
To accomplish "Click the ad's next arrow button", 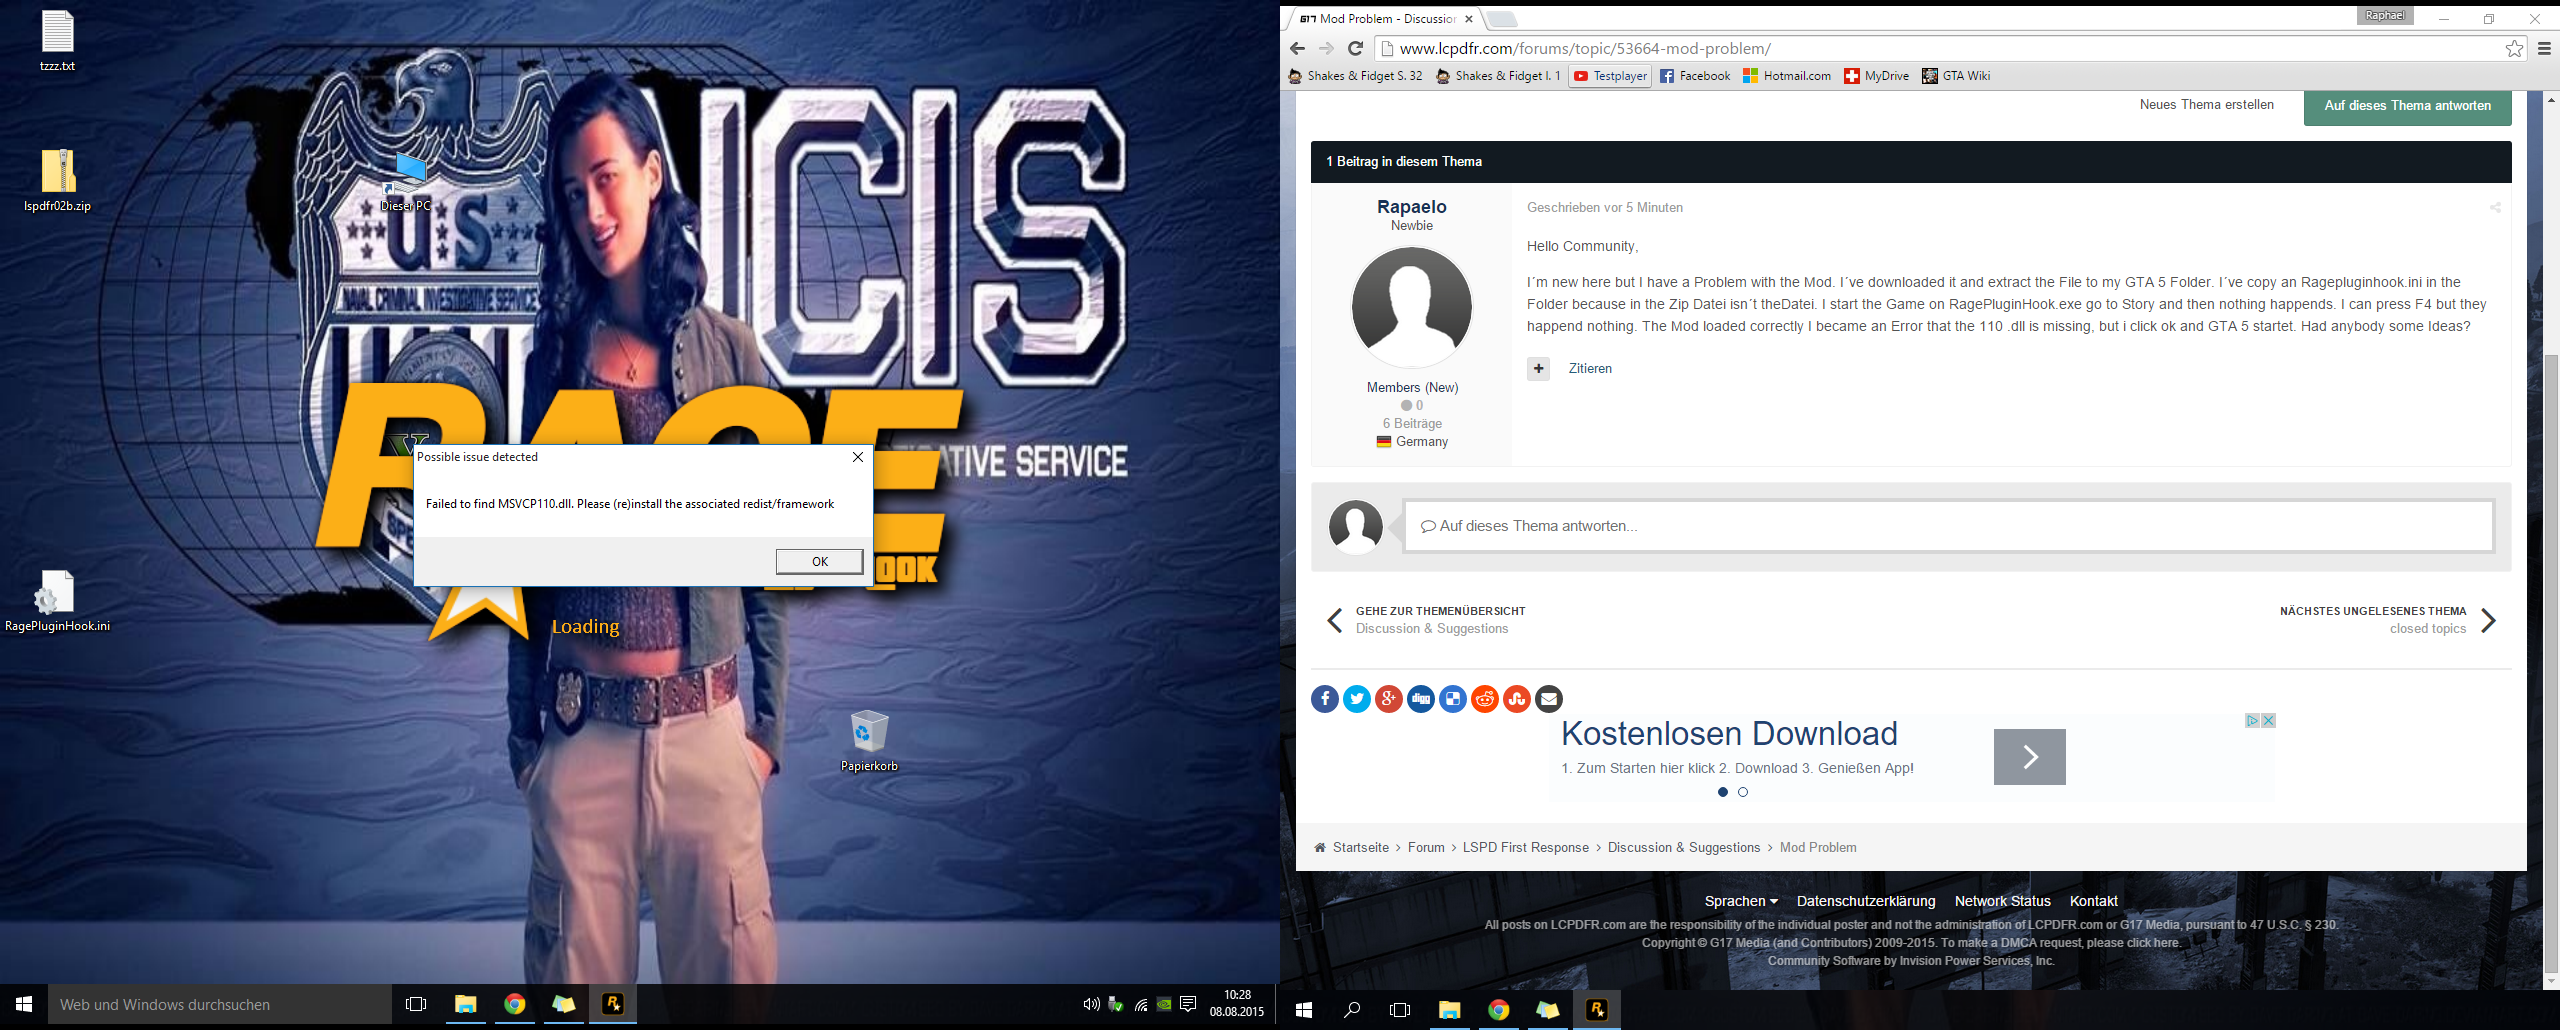I will pos(2029,757).
